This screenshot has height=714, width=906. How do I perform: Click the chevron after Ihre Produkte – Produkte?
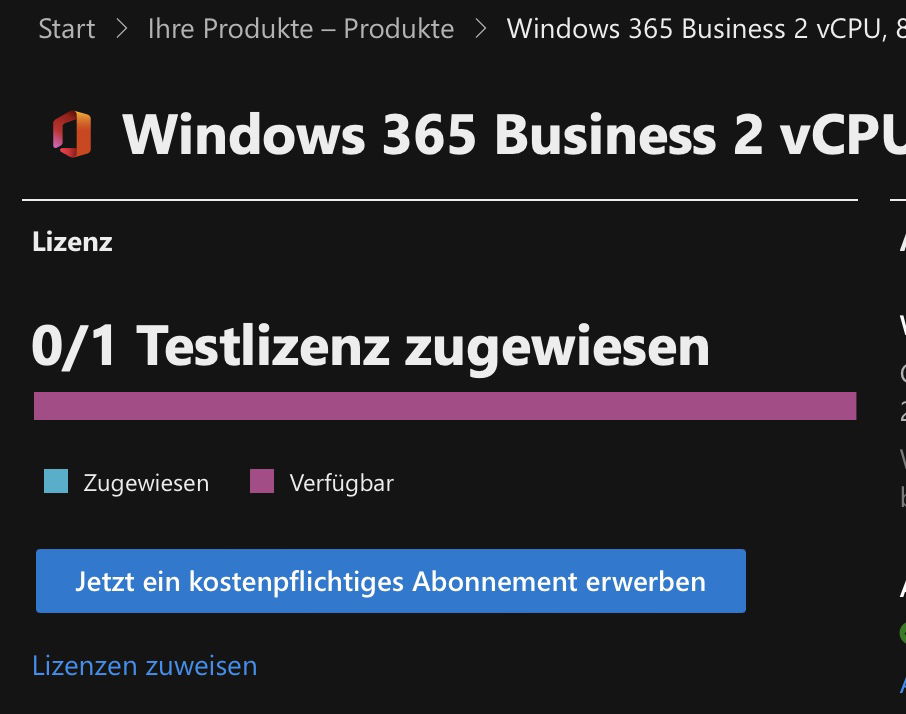(x=480, y=28)
